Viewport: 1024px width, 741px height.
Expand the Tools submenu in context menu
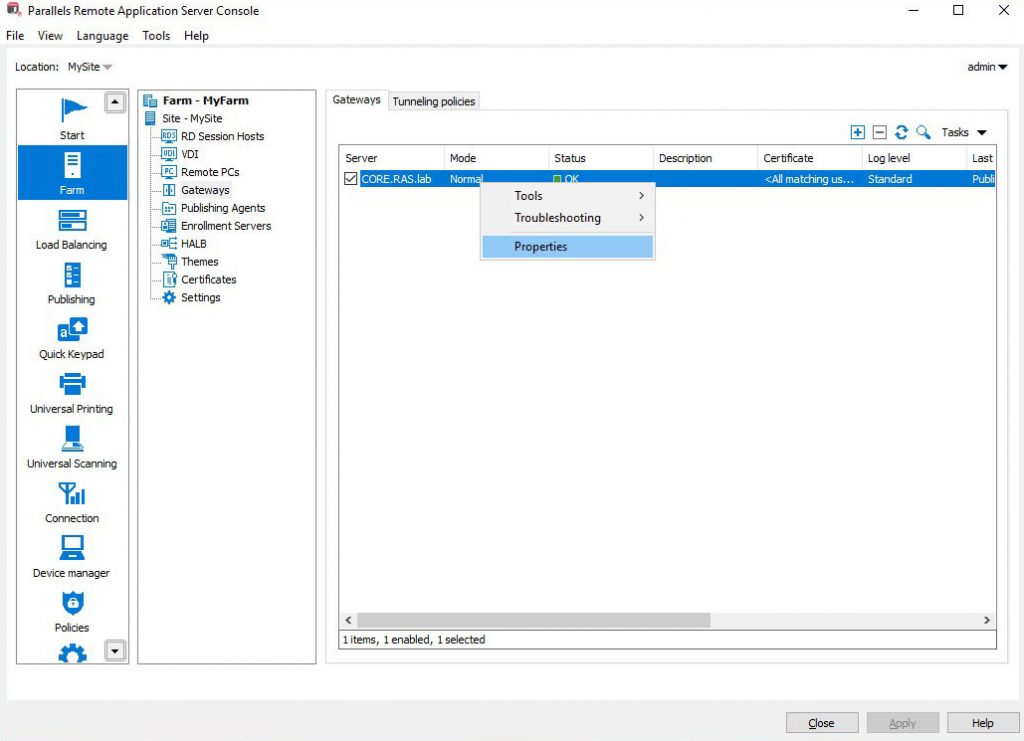pyautogui.click(x=568, y=196)
